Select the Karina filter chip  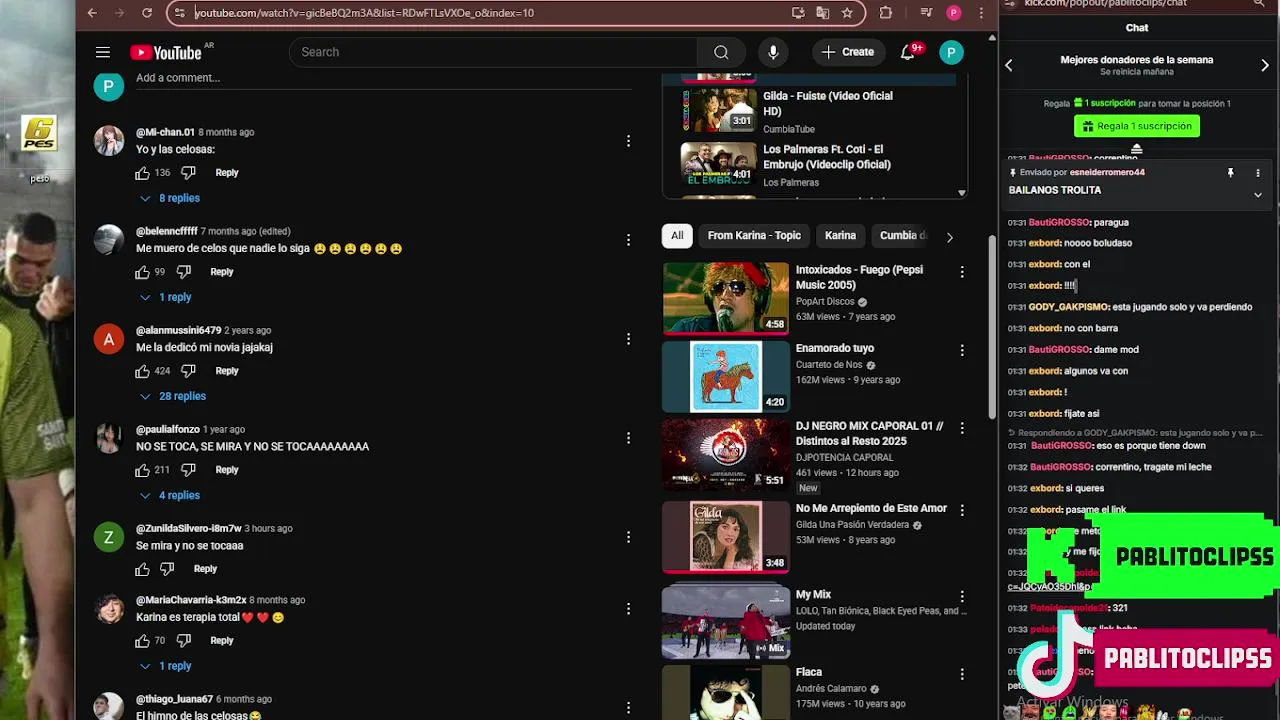pos(840,236)
